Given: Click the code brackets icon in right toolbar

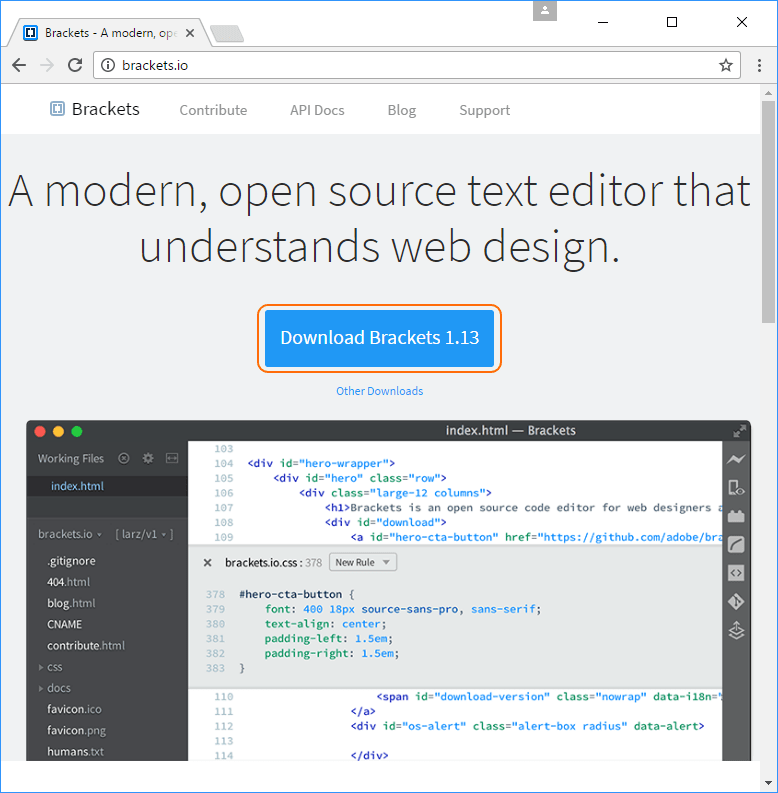Looking at the screenshot, I should (736, 573).
